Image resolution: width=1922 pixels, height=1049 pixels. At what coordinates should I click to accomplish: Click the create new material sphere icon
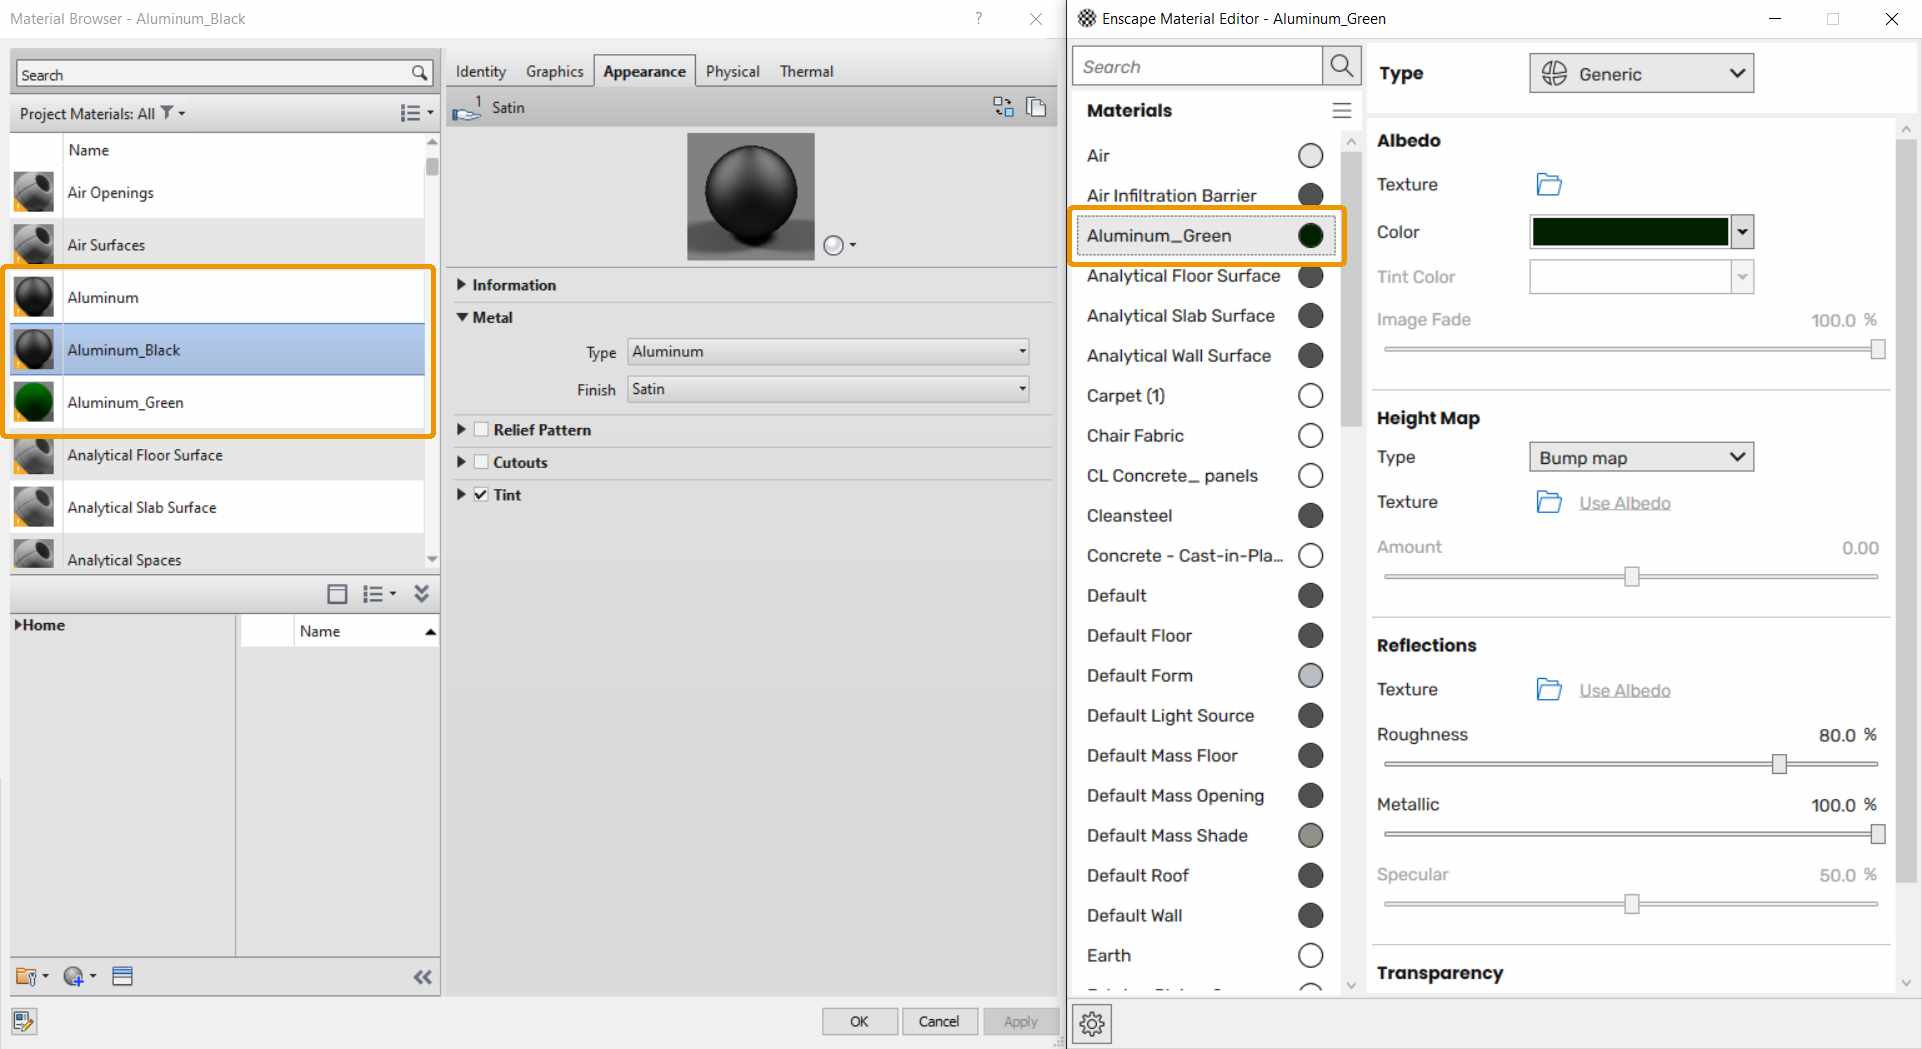tap(74, 976)
